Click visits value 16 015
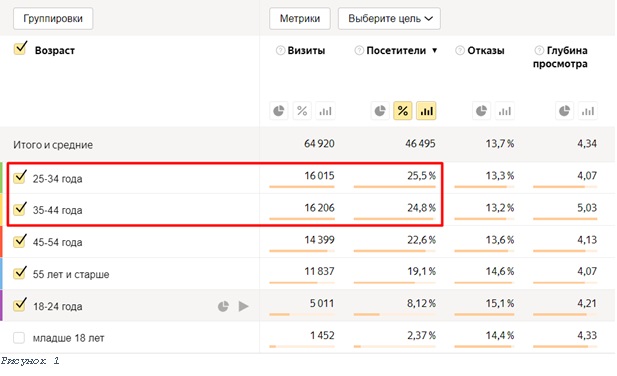 point(319,175)
